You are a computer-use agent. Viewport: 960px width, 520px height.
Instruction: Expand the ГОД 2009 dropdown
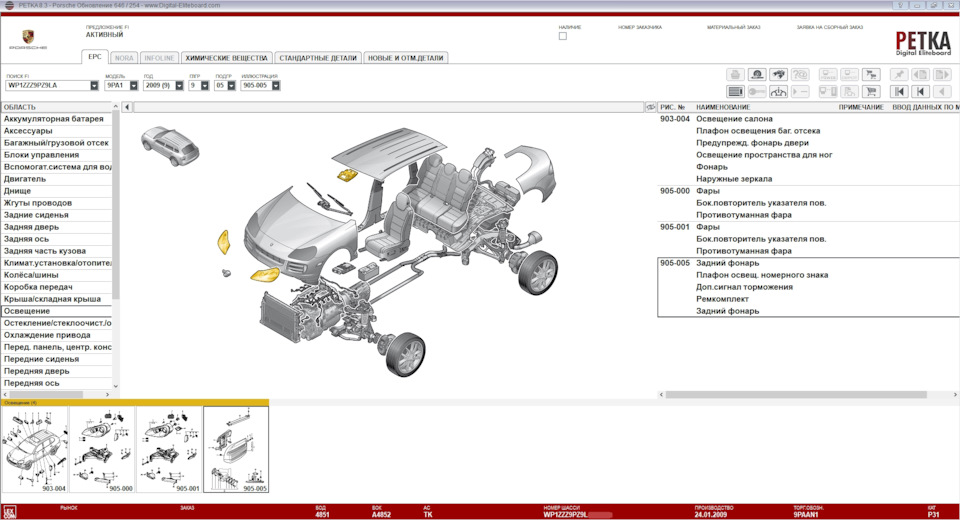click(179, 86)
